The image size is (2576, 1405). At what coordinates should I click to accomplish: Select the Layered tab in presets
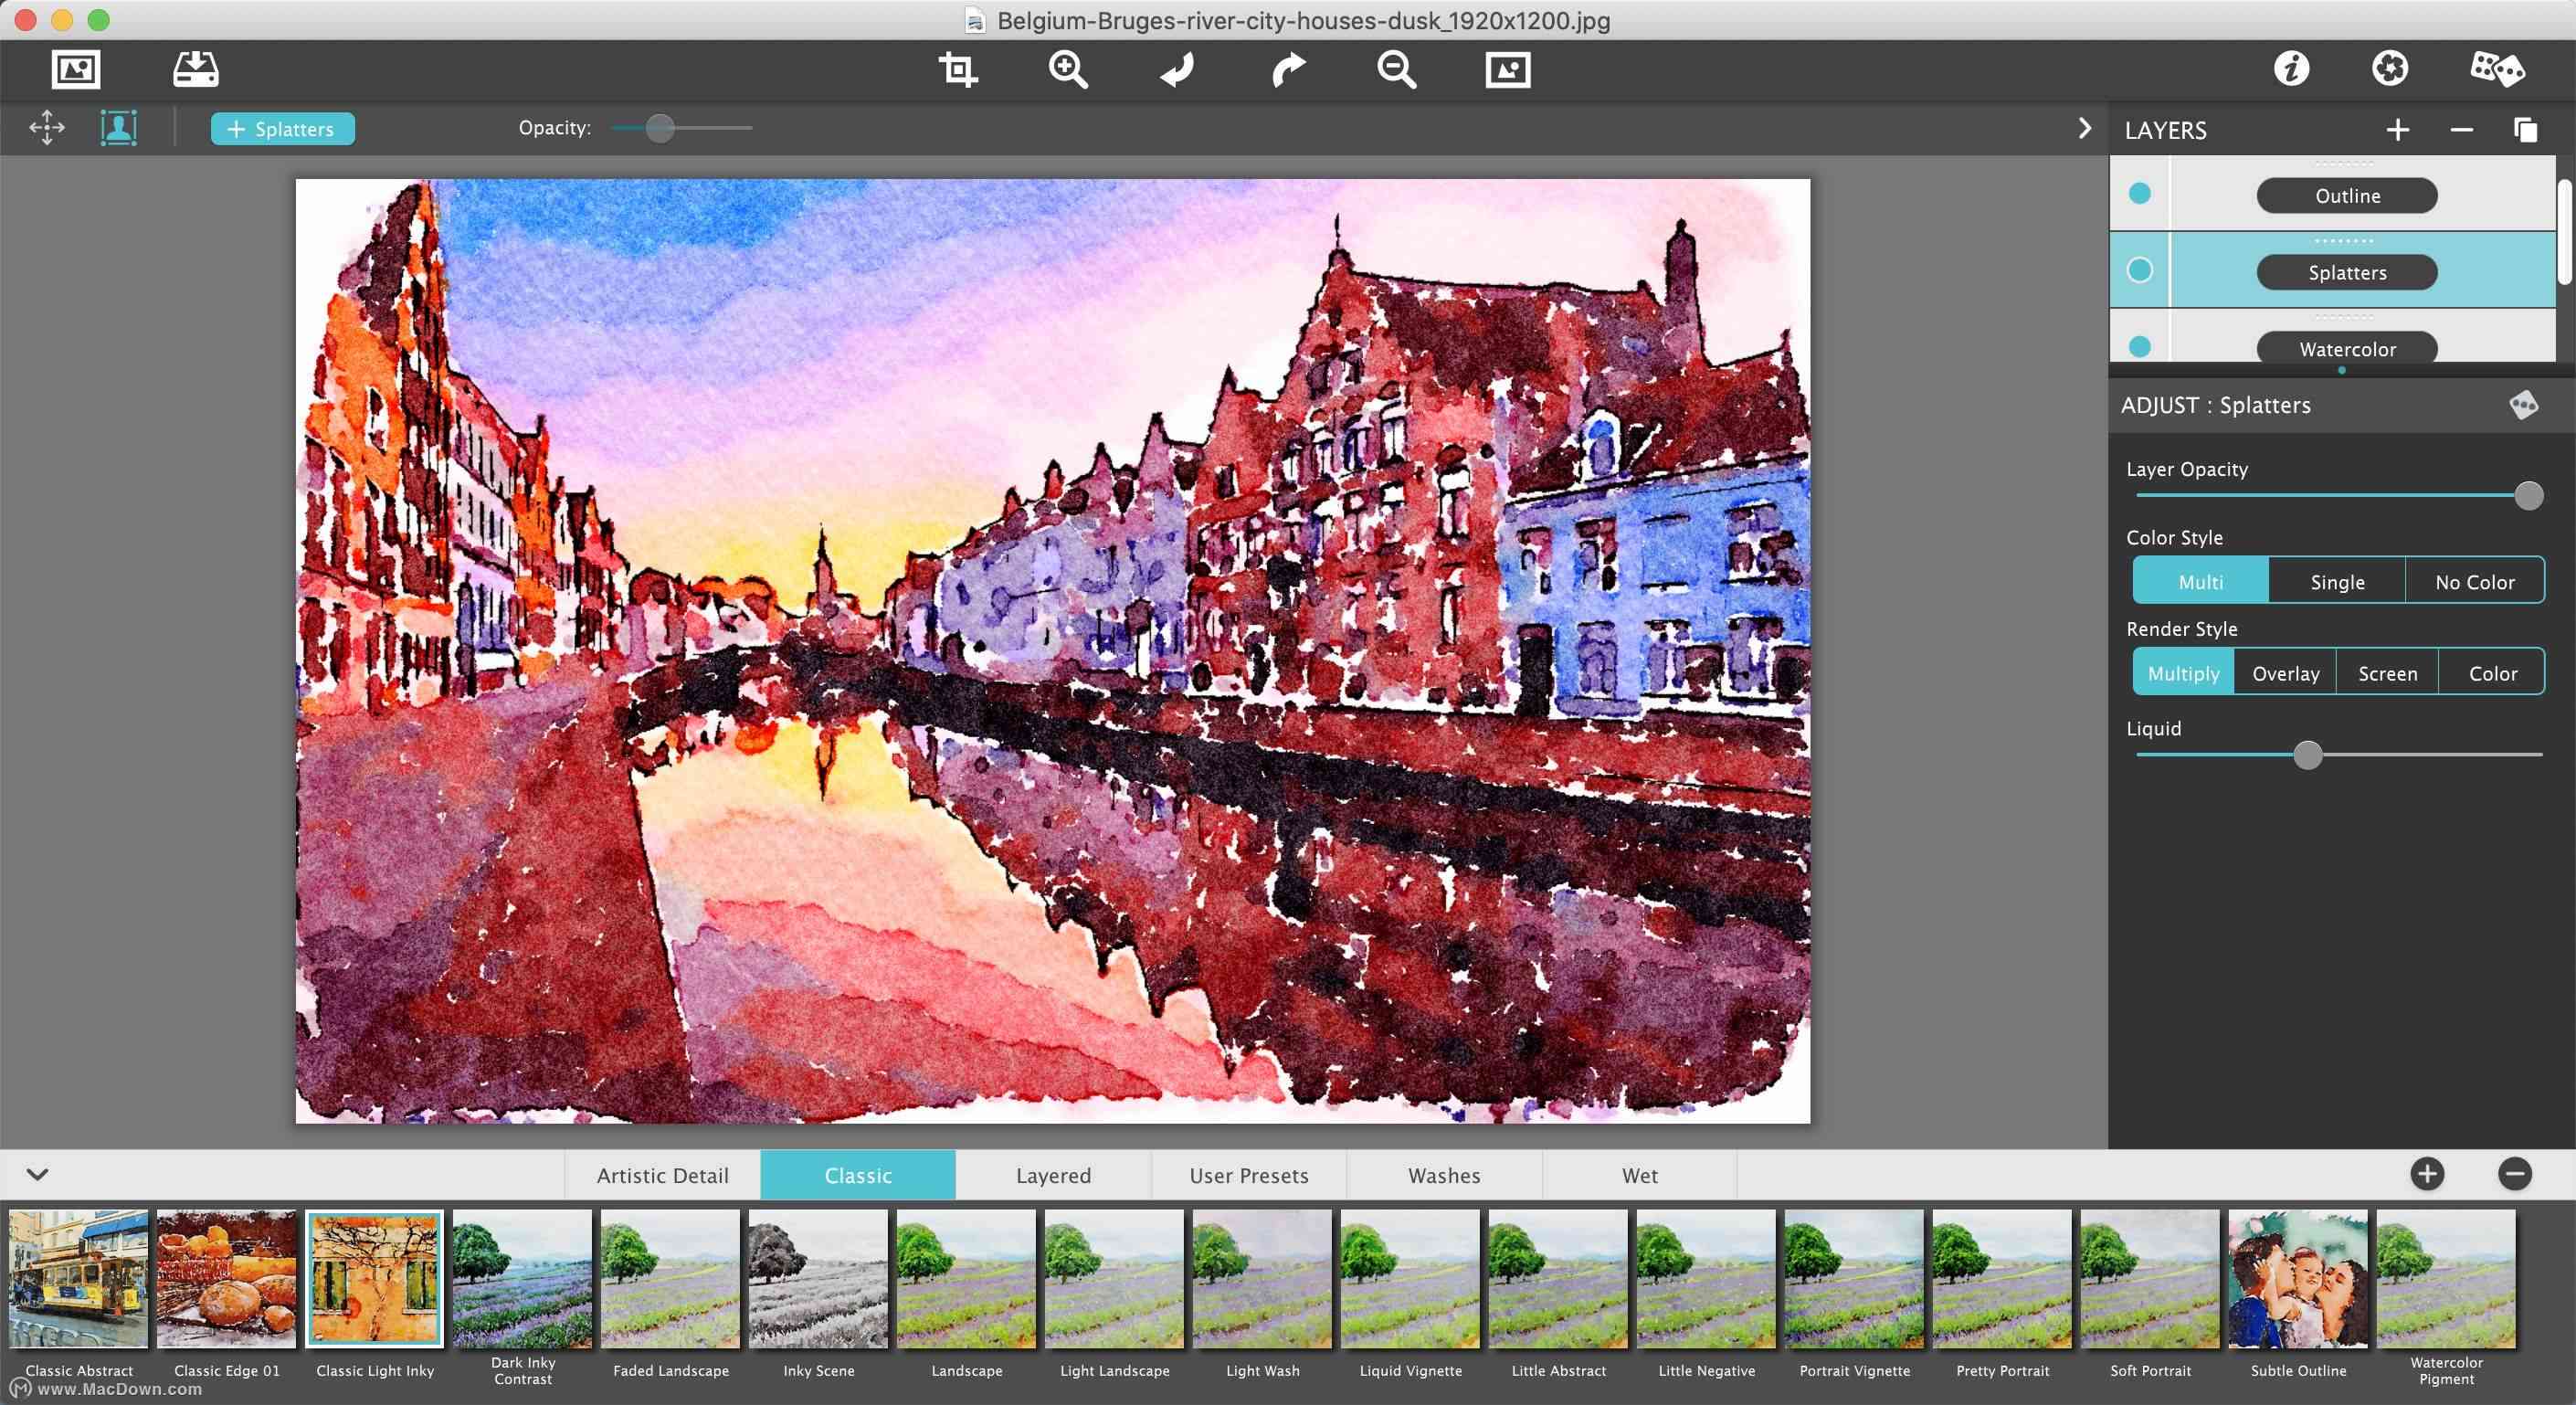point(1051,1175)
